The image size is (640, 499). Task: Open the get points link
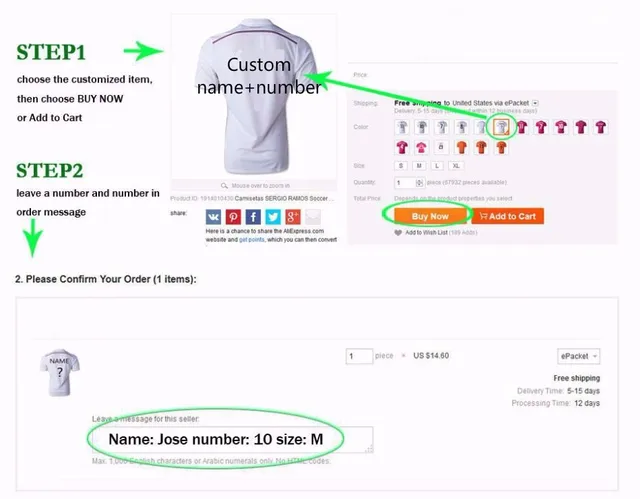pyautogui.click(x=251, y=240)
